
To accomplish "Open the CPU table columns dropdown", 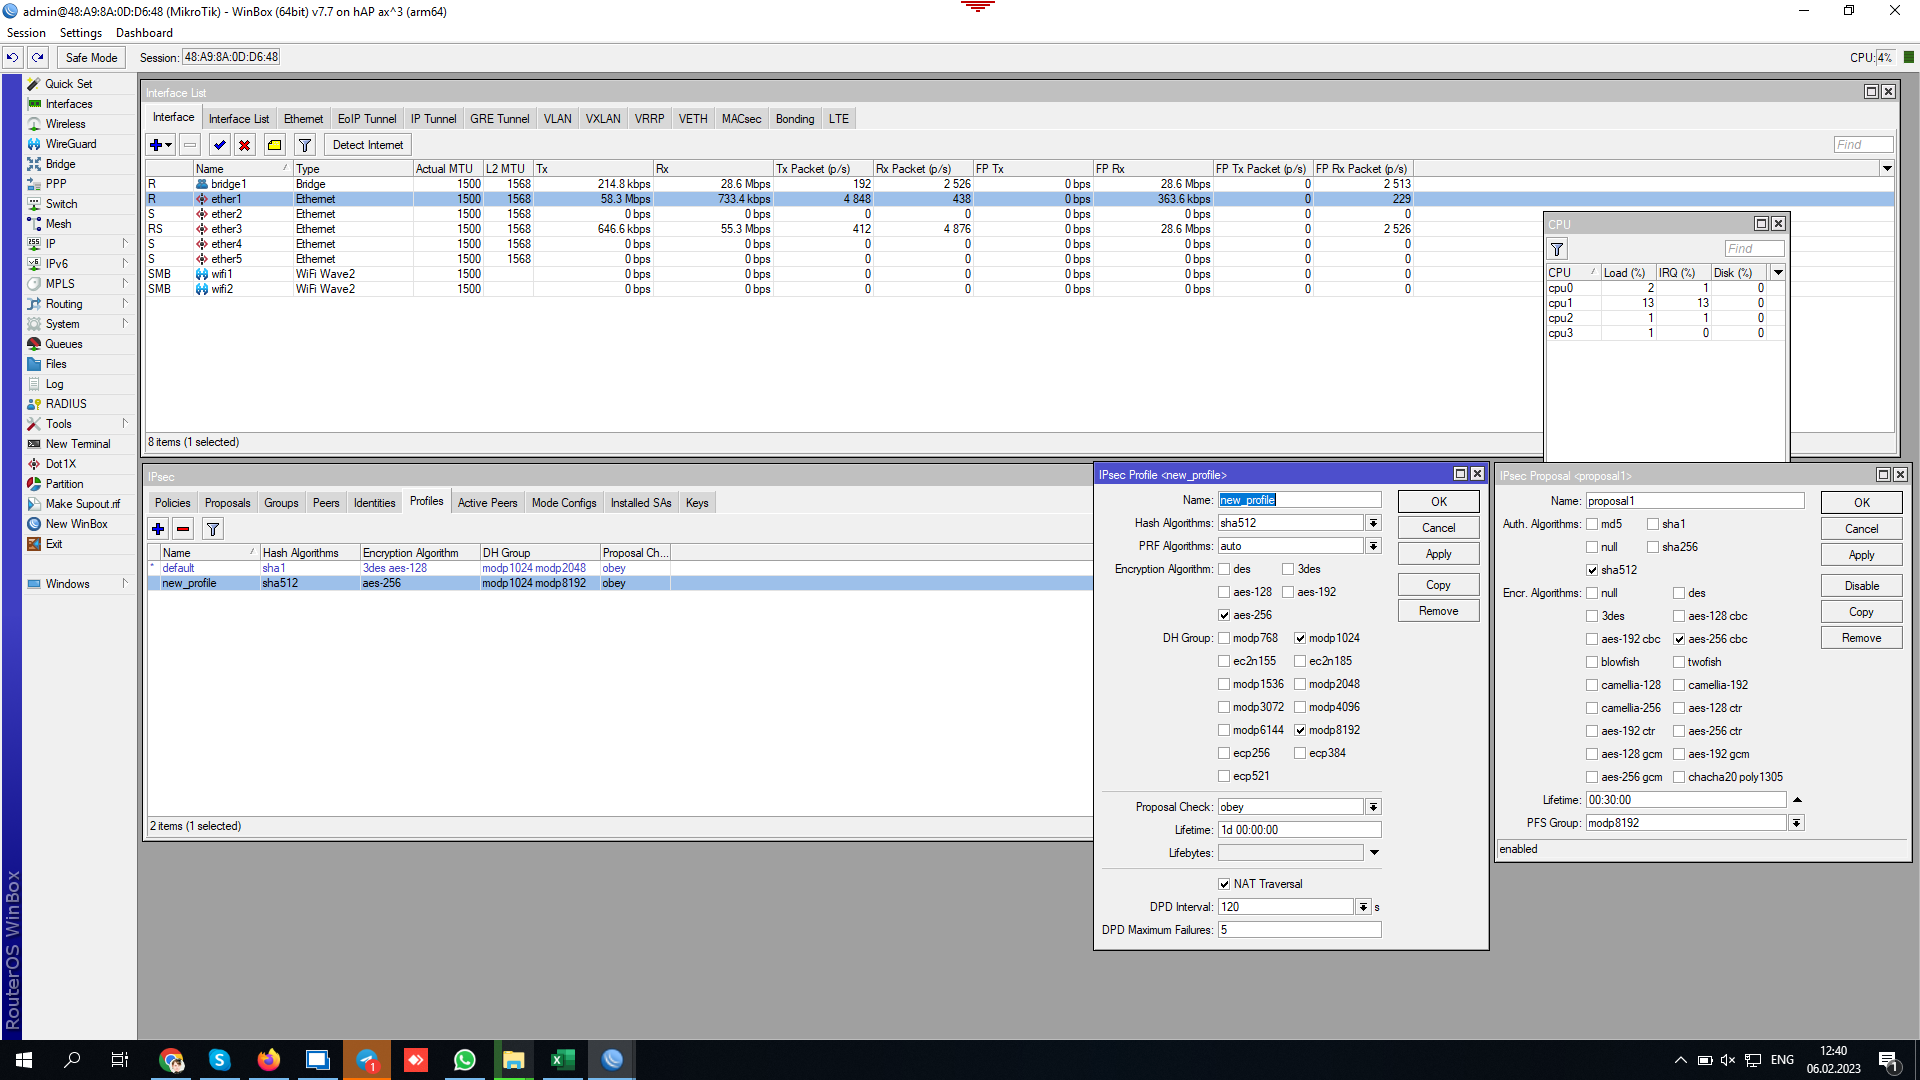I will tap(1778, 273).
